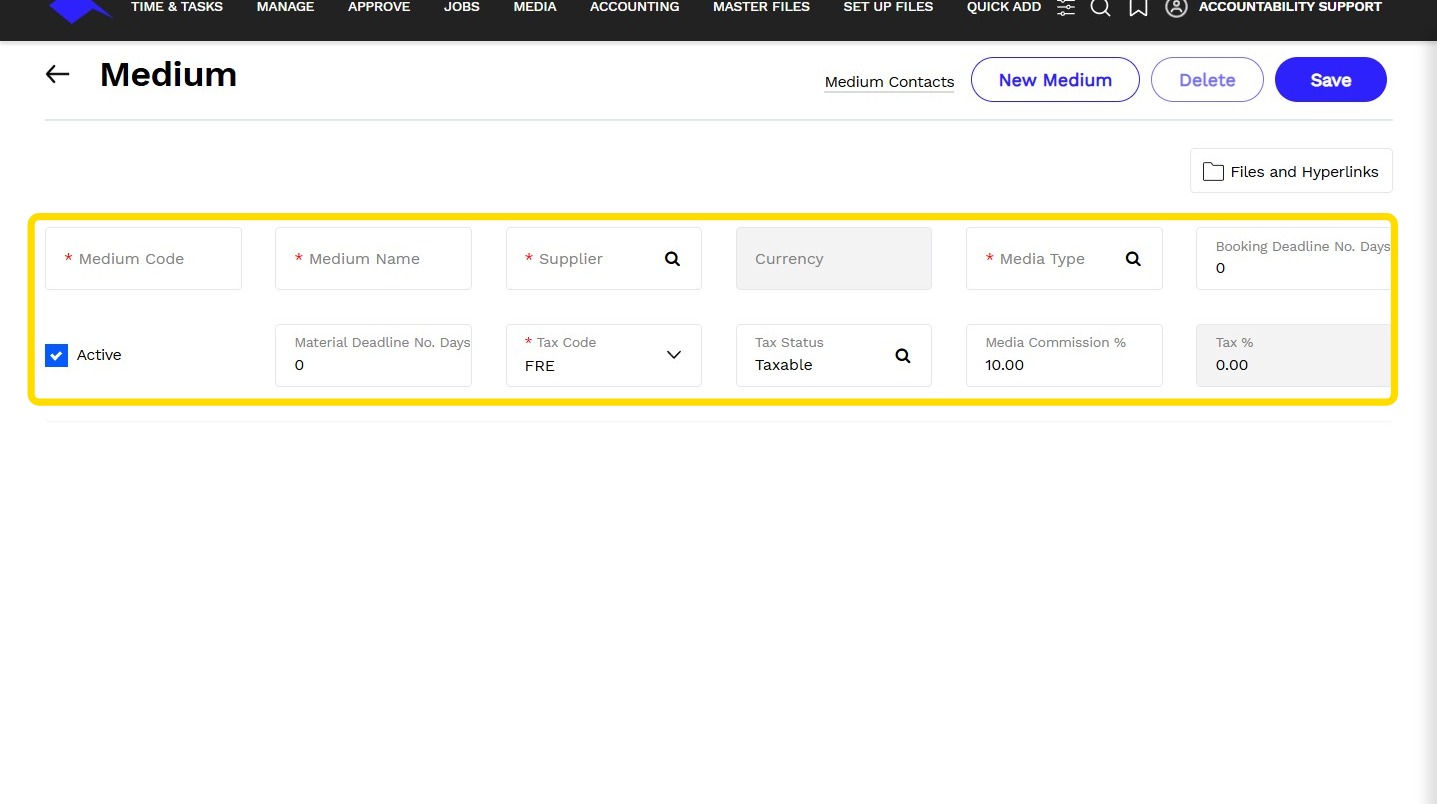Viewport: 1437px width, 804px height.
Task: Click the Medium Contacts link
Action: (889, 82)
